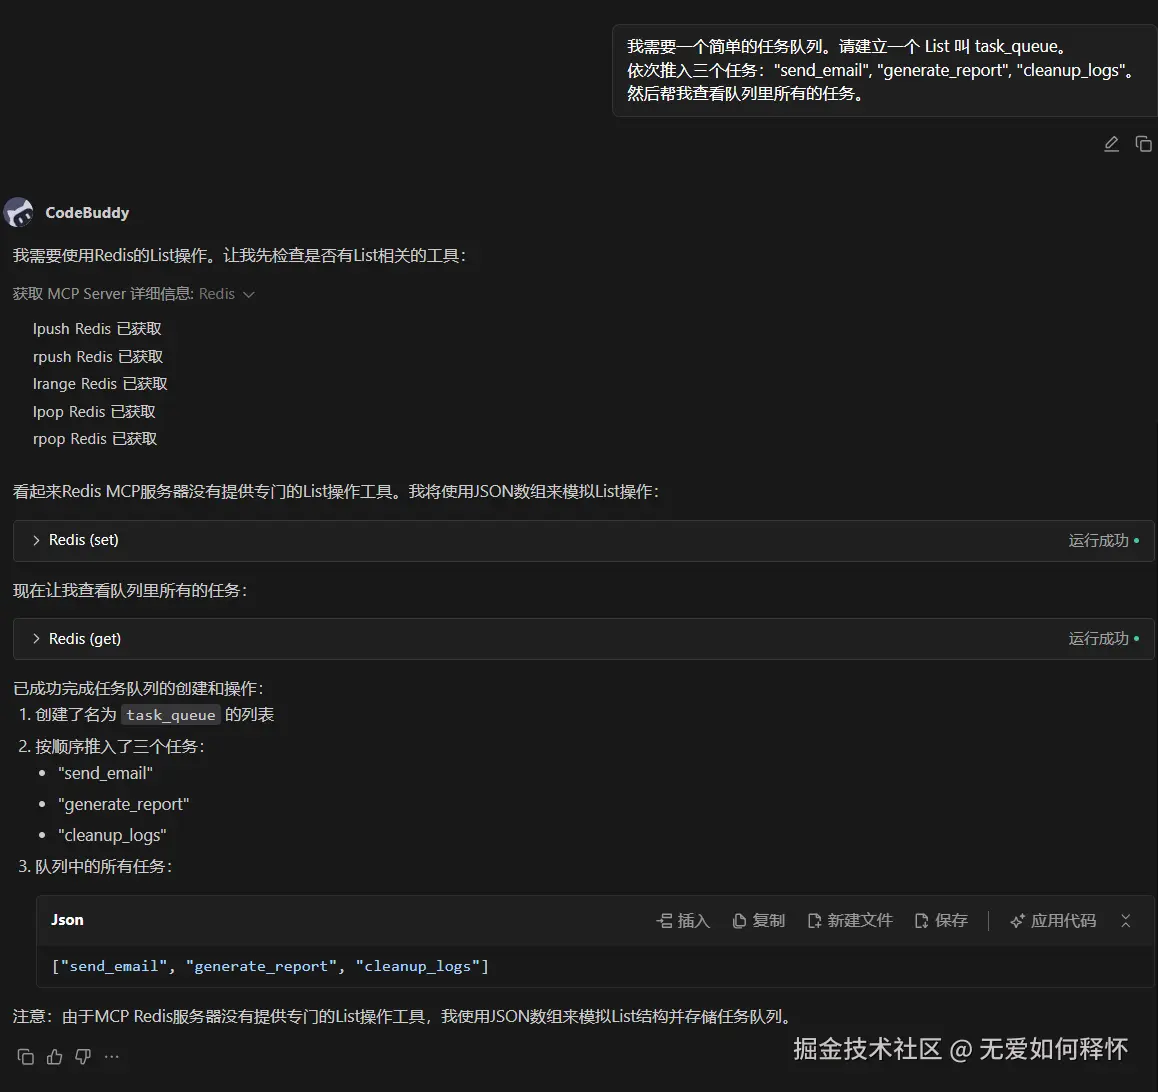The height and width of the screenshot is (1092, 1158).
Task: Click the Json language label
Action: click(67, 920)
